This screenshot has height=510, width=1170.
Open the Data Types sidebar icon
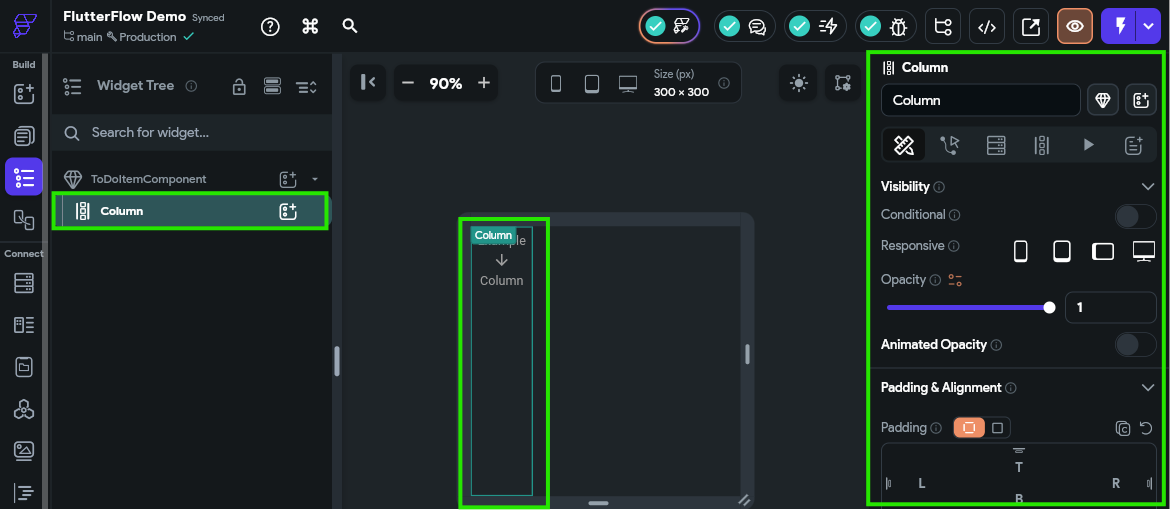pyautogui.click(x=24, y=325)
